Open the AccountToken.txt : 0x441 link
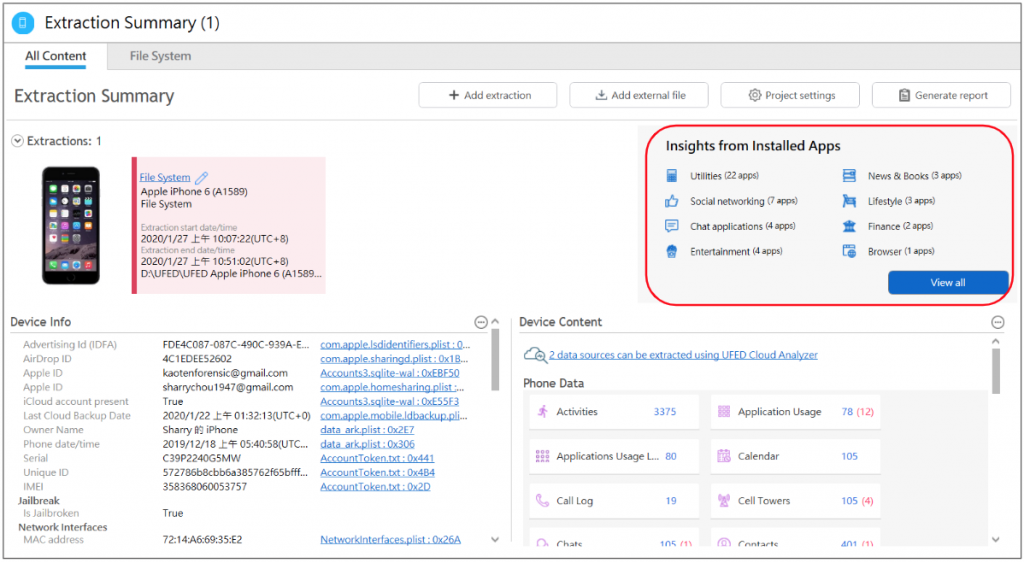Viewport: 1024px width, 563px height. click(377, 458)
